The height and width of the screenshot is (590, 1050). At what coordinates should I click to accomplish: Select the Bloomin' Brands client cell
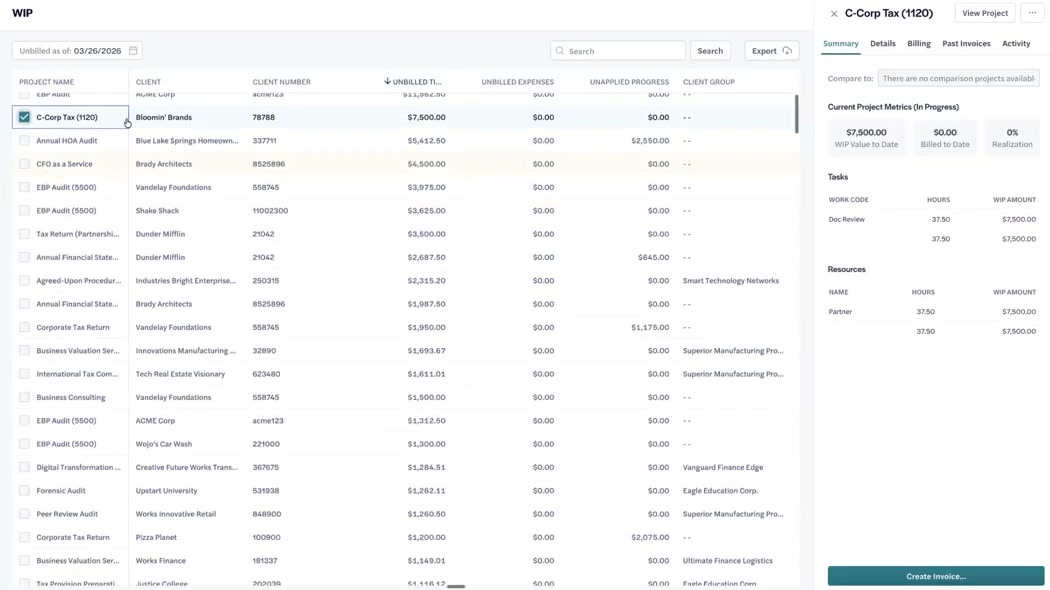coord(163,117)
